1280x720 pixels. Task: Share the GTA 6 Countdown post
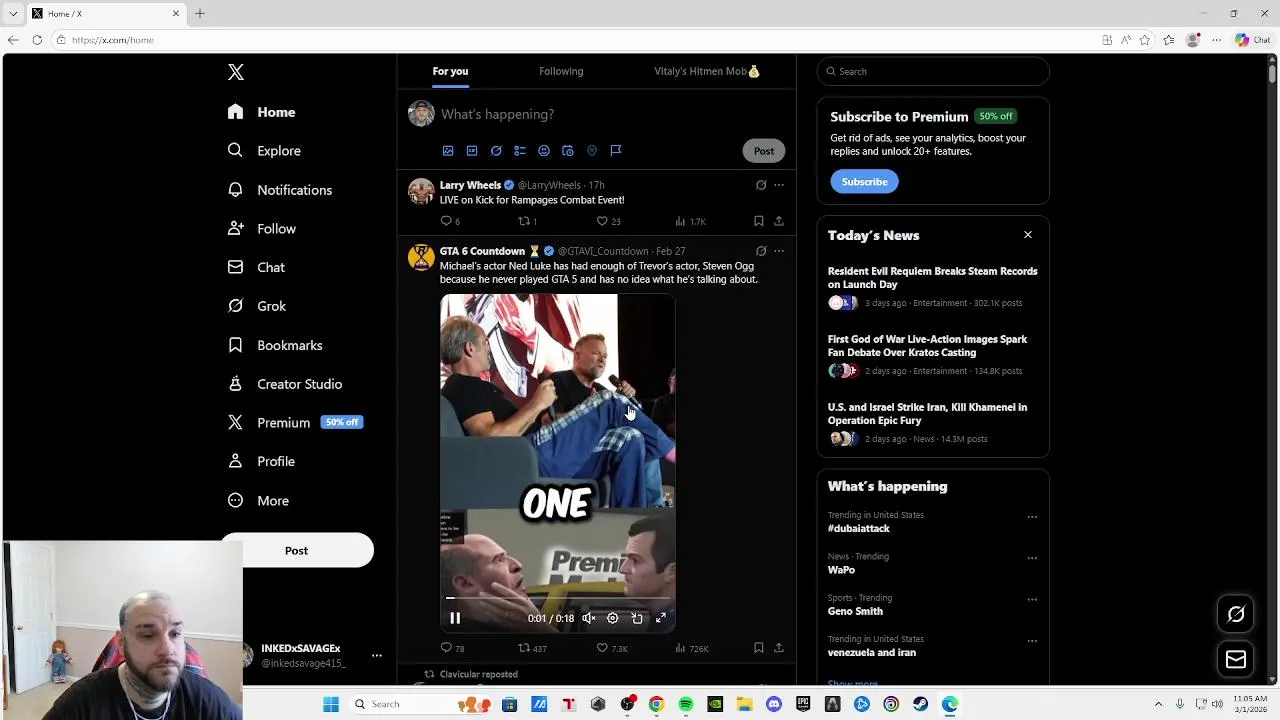779,648
